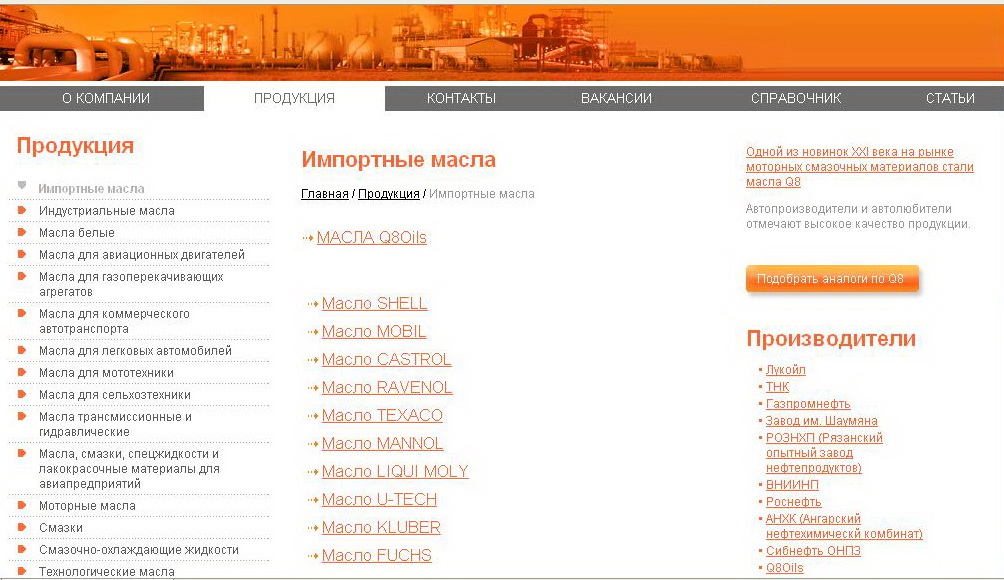Select Масла для газоперекачивающих агрегатов
The image size is (1004, 580).
tap(131, 284)
